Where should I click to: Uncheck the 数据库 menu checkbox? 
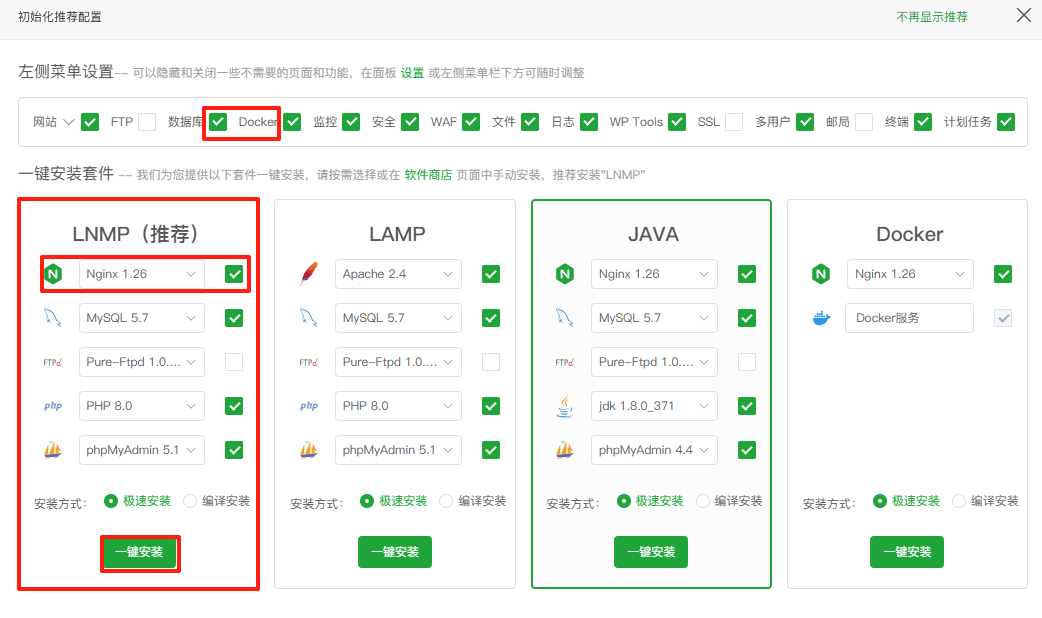pos(218,122)
